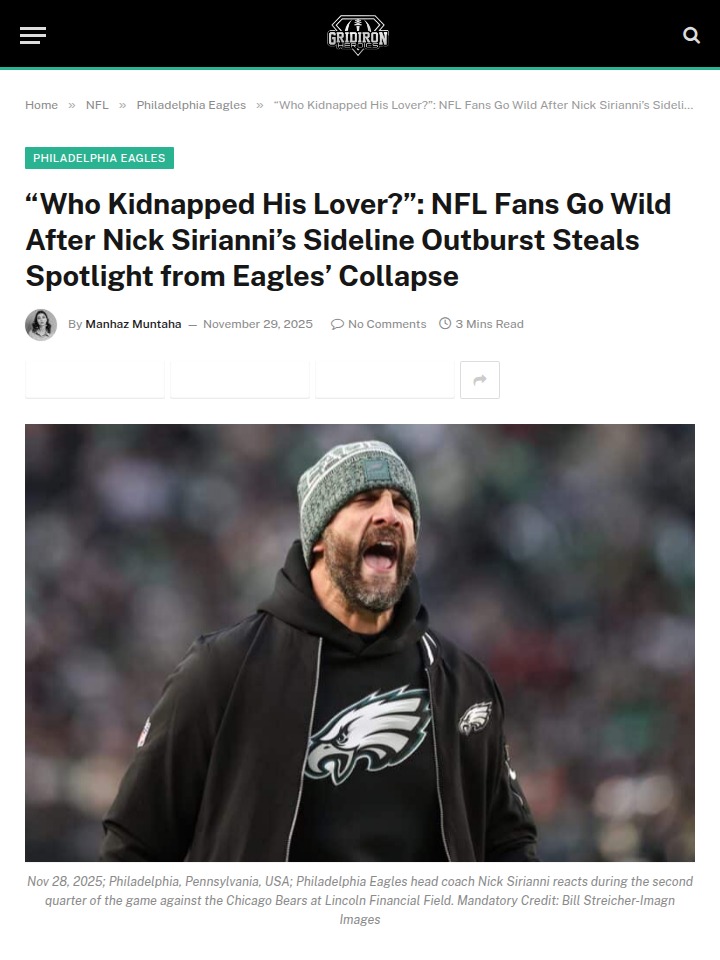
Task: Click the November 29, 2025 publish date
Action: (x=258, y=324)
